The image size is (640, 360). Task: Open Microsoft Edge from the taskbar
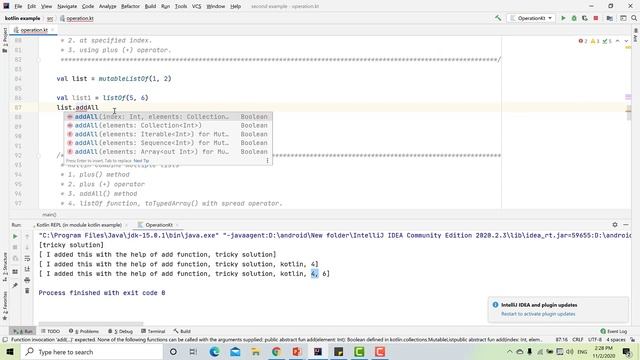pyautogui.click(x=214, y=352)
